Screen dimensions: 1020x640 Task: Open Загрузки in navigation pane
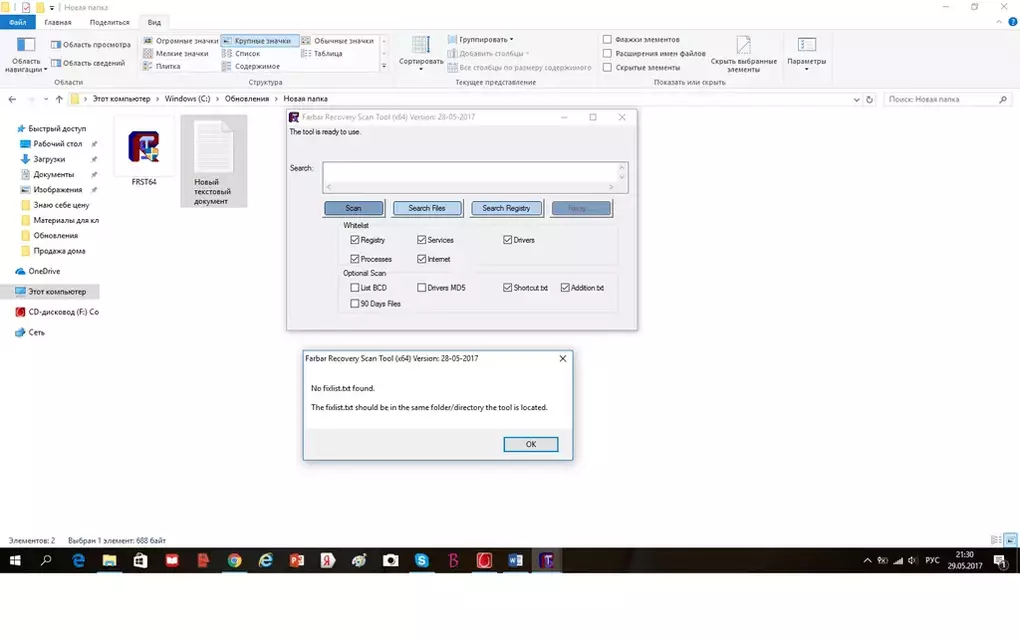click(x=49, y=159)
